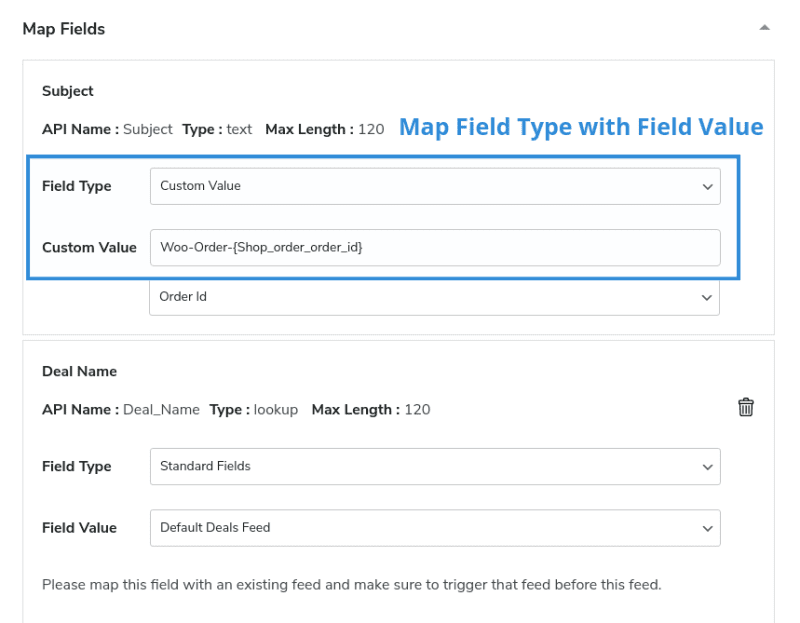The height and width of the screenshot is (623, 800).
Task: Click chevron arrow of Order Id dropdown
Action: click(x=707, y=298)
